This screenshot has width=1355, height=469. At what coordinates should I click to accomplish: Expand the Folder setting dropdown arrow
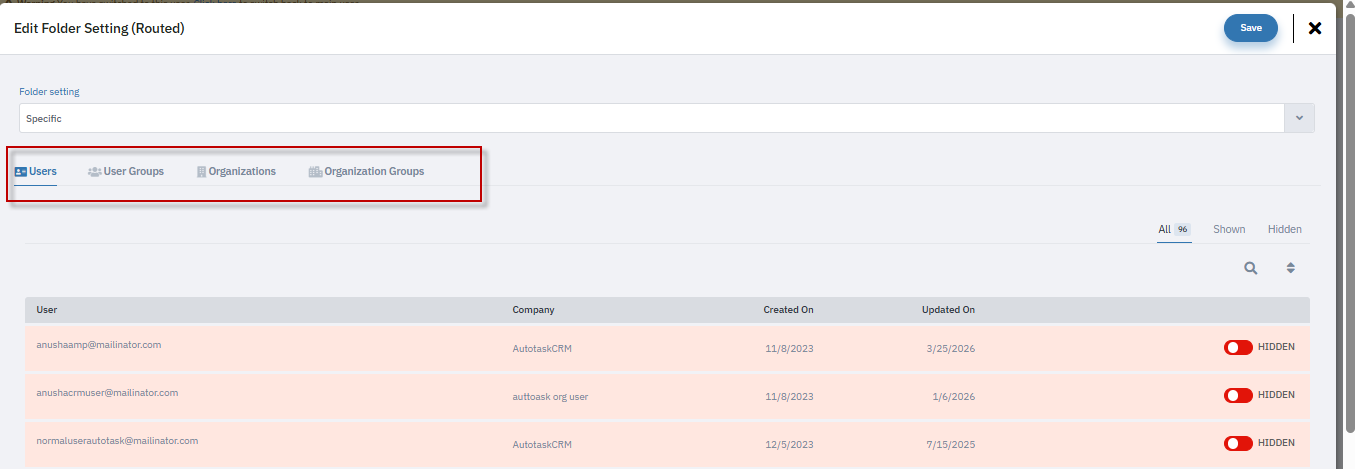coord(1299,118)
